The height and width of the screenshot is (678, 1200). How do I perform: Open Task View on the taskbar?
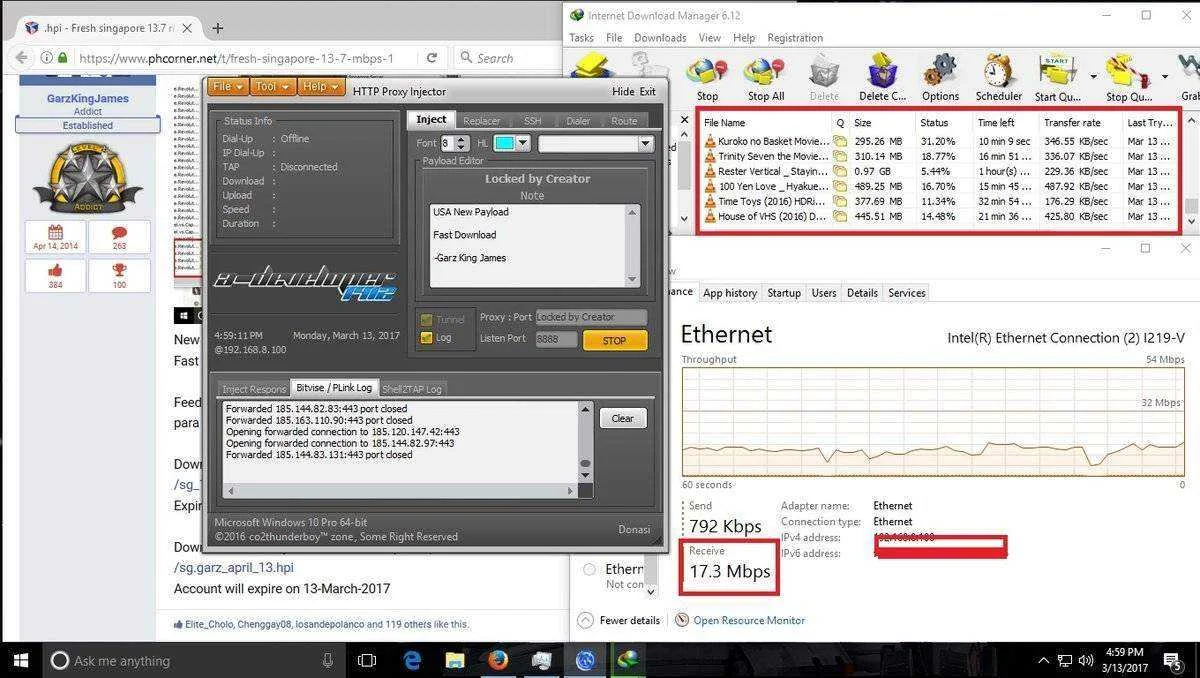pyautogui.click(x=367, y=660)
